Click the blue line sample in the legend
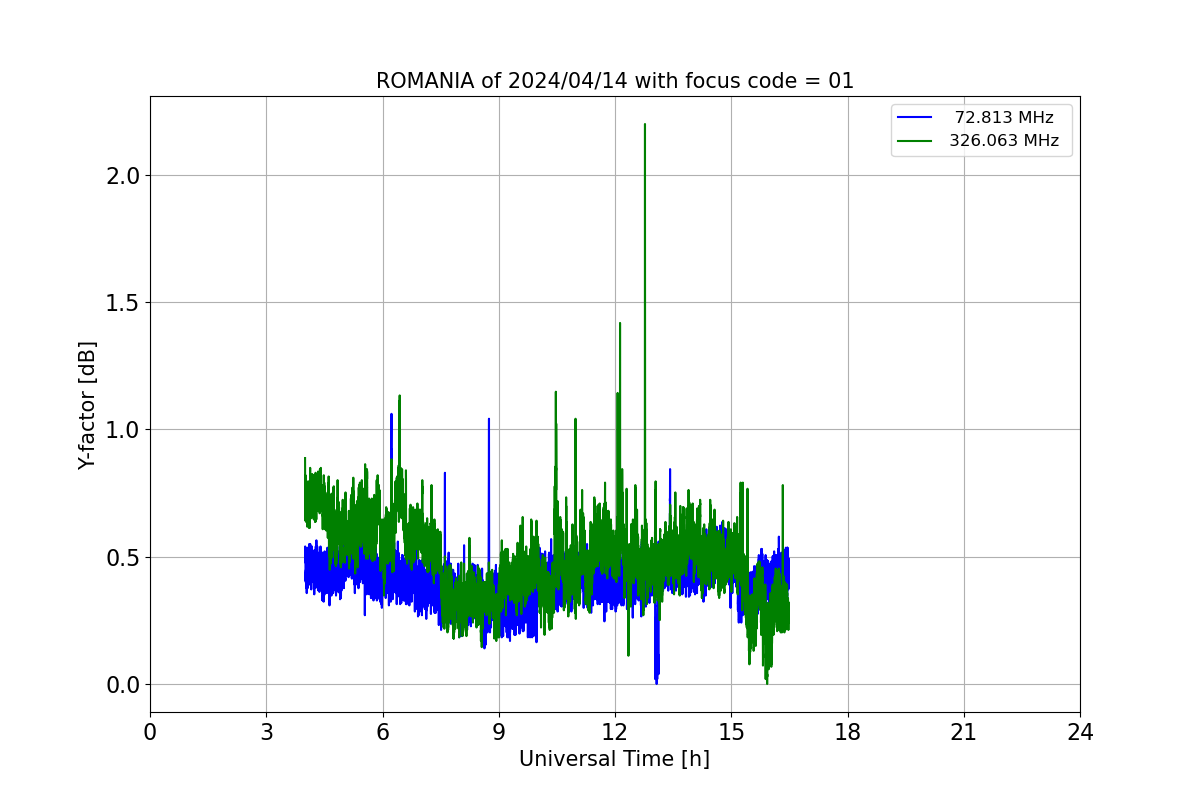 915,118
